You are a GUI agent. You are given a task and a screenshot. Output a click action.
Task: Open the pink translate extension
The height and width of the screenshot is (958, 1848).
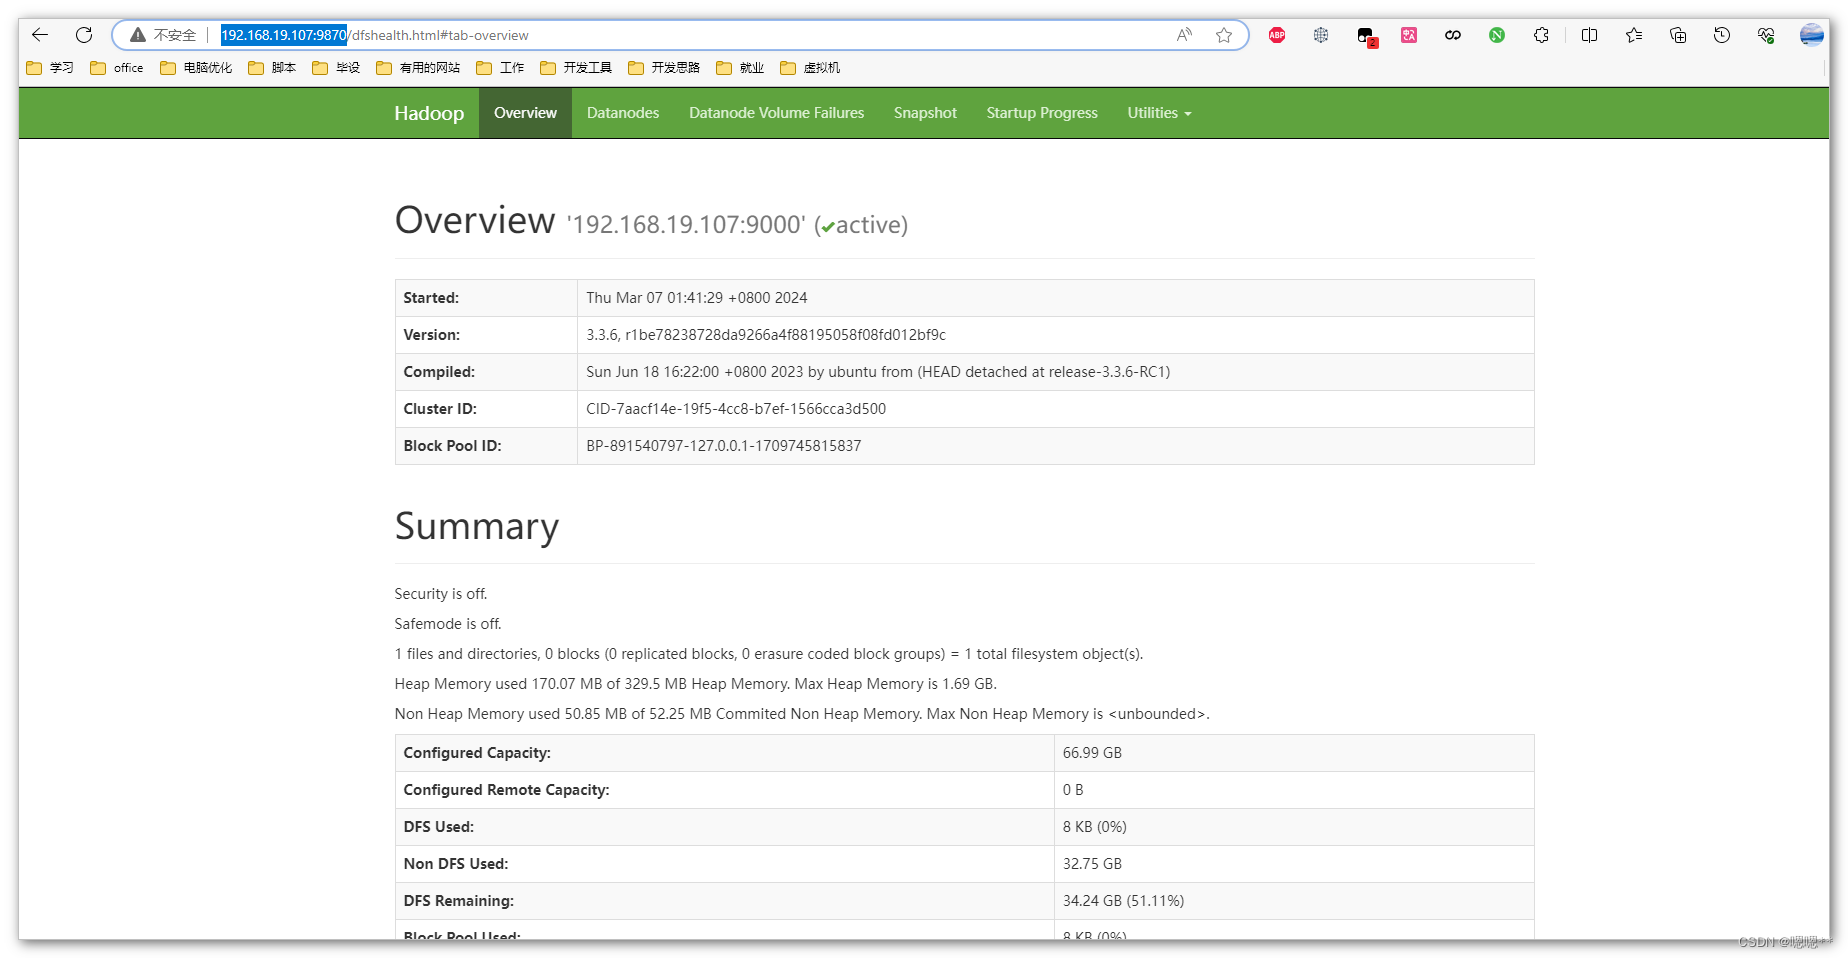point(1409,35)
